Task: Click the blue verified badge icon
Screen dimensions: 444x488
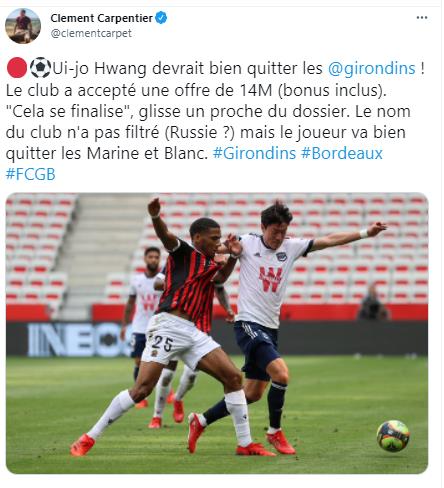Action: [x=161, y=18]
